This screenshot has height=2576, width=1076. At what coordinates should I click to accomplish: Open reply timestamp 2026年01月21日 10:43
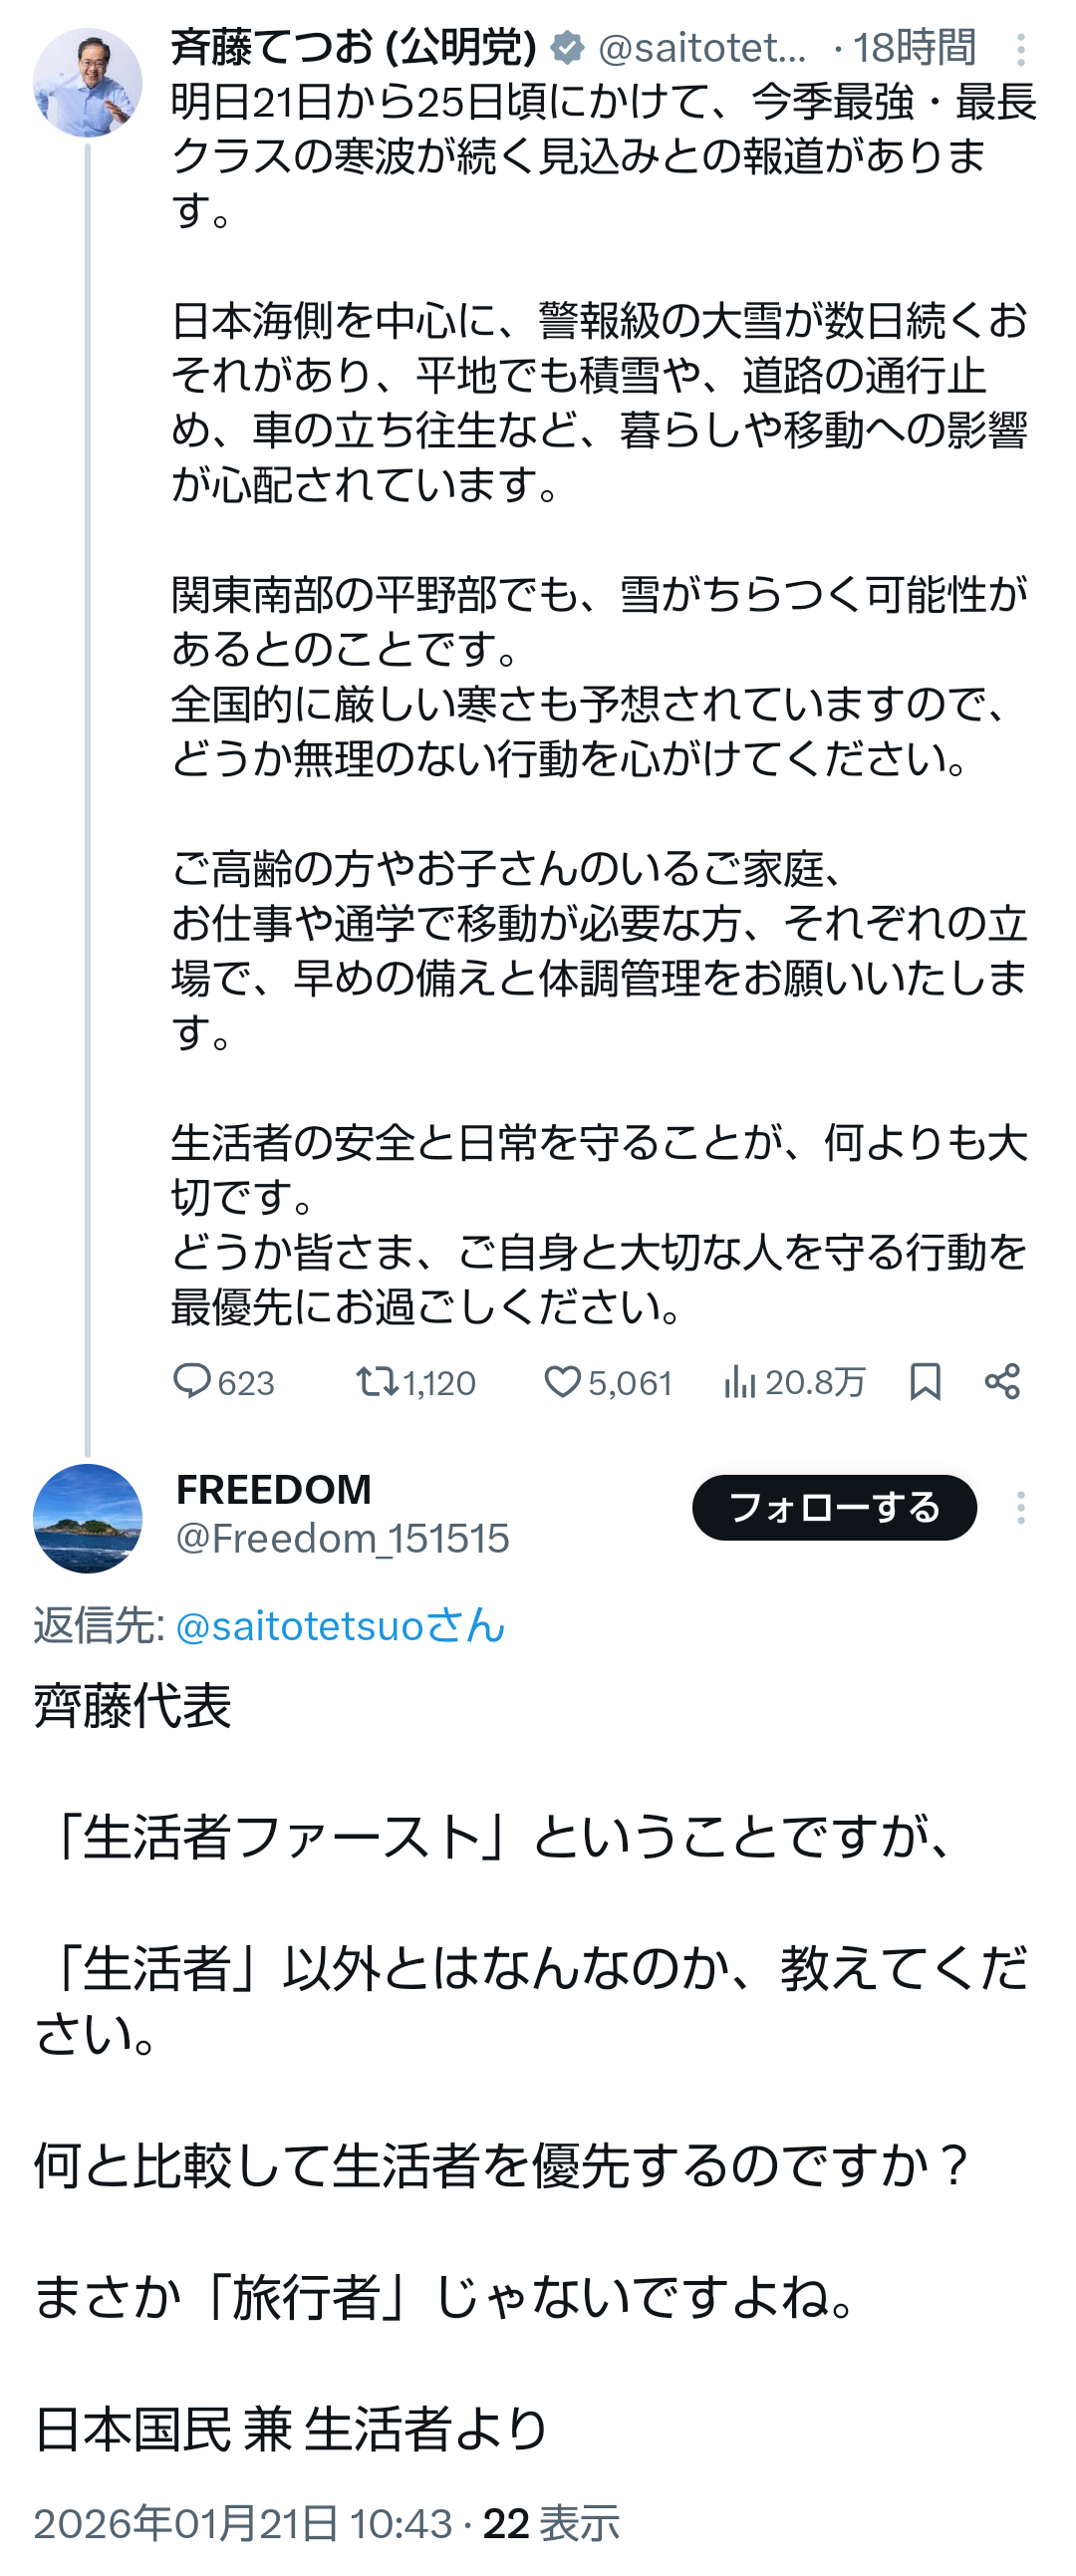pyautogui.click(x=243, y=2523)
